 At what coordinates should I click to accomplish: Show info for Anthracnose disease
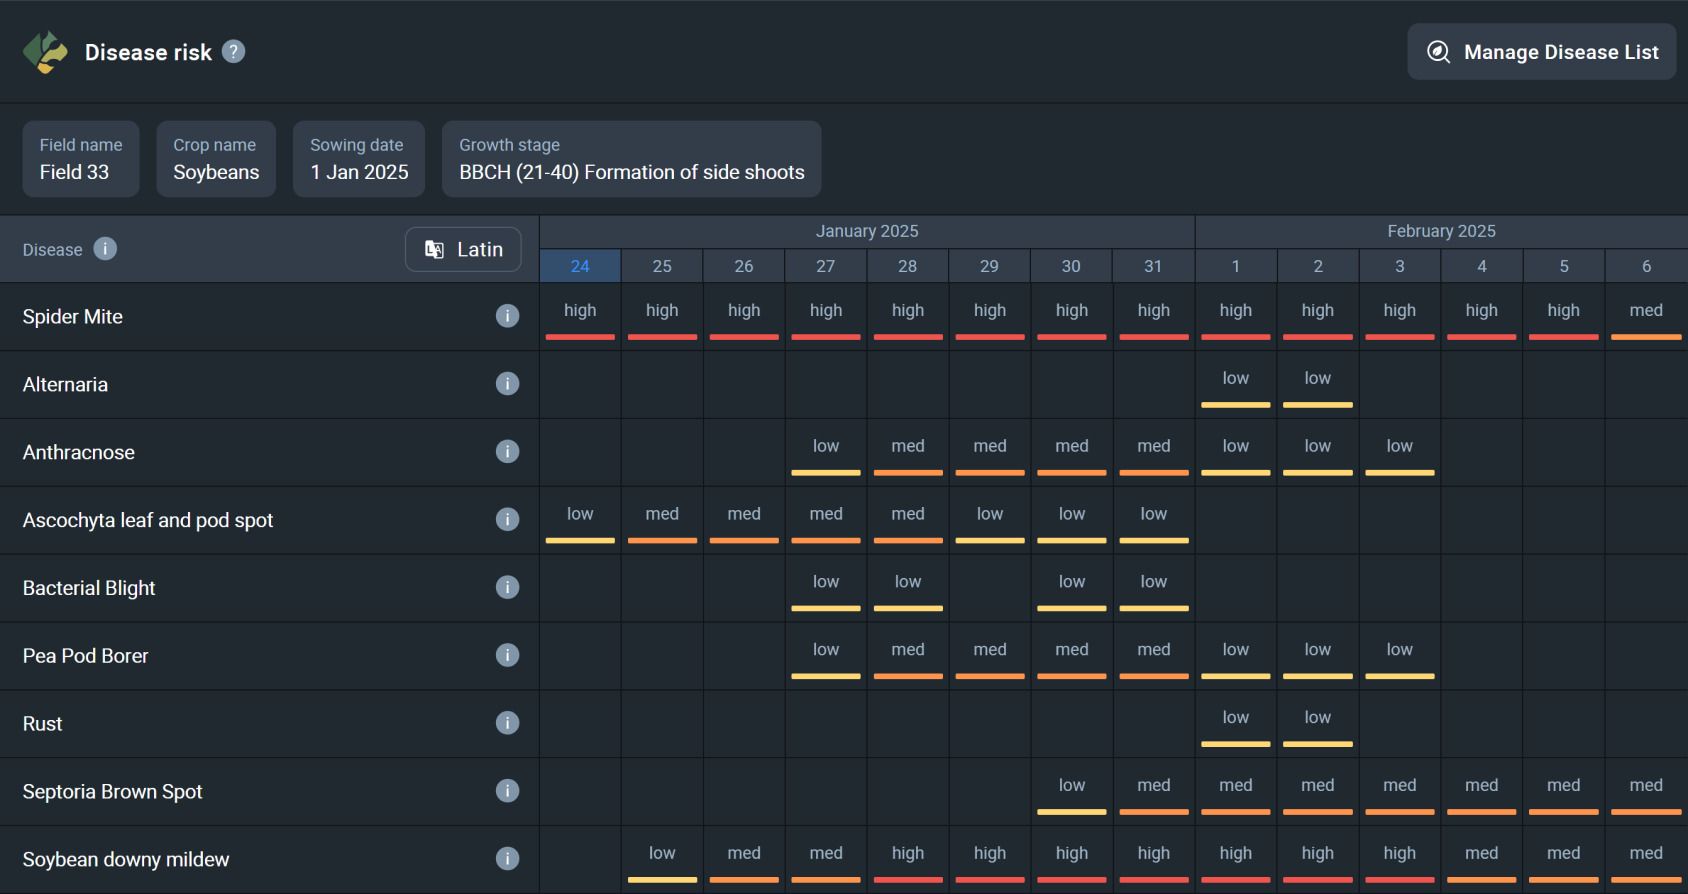tap(507, 452)
